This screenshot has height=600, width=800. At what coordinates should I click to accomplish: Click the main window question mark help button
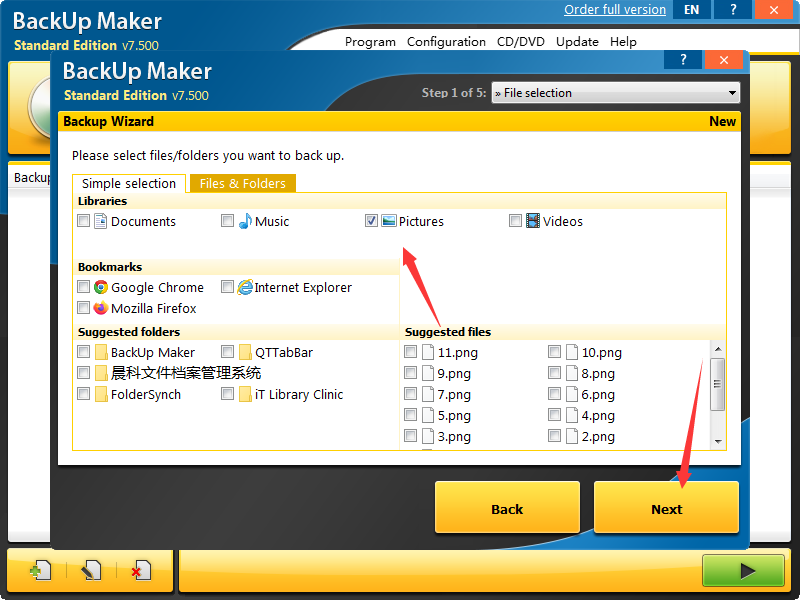click(733, 9)
